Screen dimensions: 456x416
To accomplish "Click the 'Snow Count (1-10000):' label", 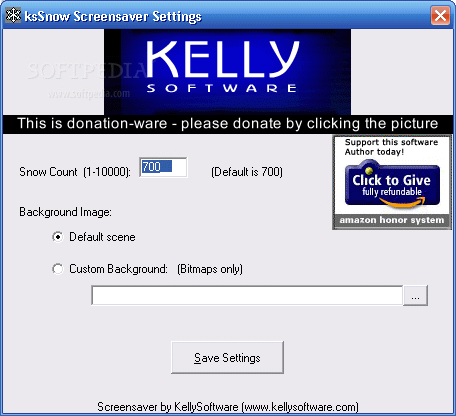I will point(75,172).
